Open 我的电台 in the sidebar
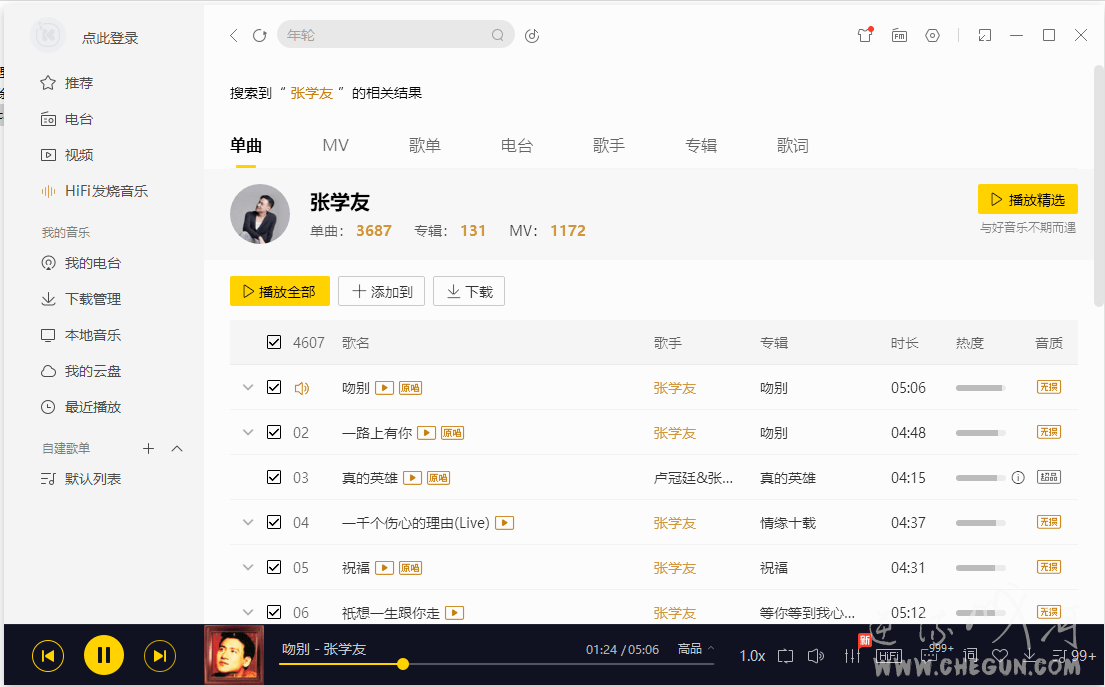Screen dimensions: 1105x687 pos(80,263)
